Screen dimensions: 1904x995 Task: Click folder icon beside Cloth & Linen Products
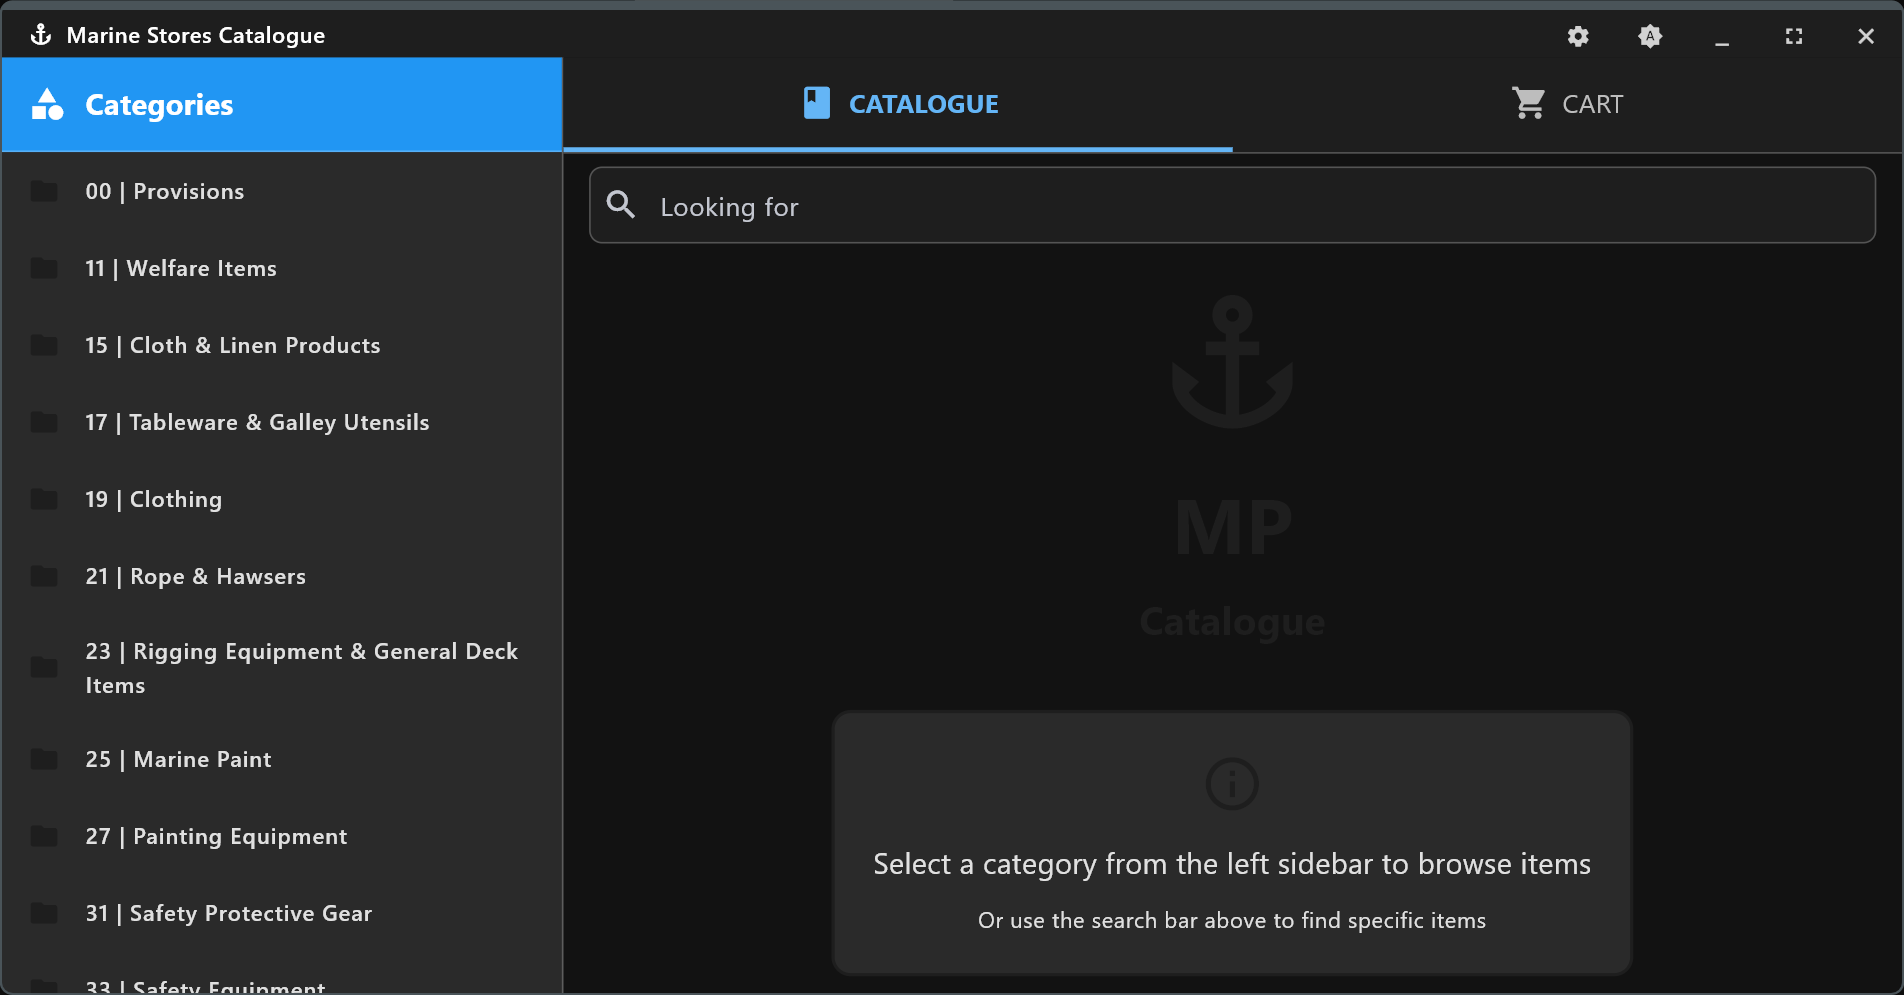pyautogui.click(x=44, y=345)
